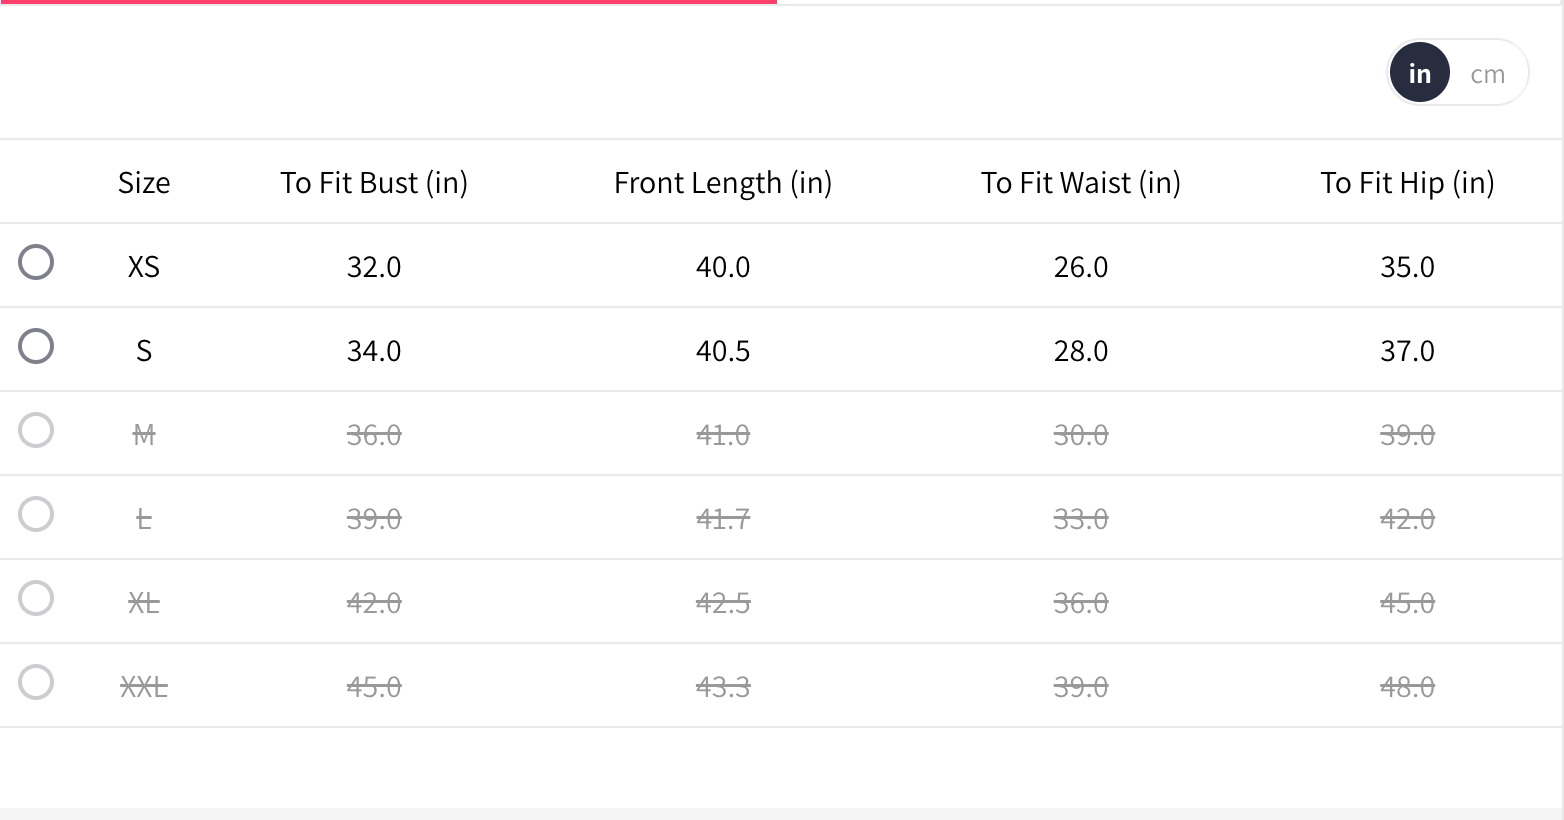Click the L size radio button

coord(36,514)
